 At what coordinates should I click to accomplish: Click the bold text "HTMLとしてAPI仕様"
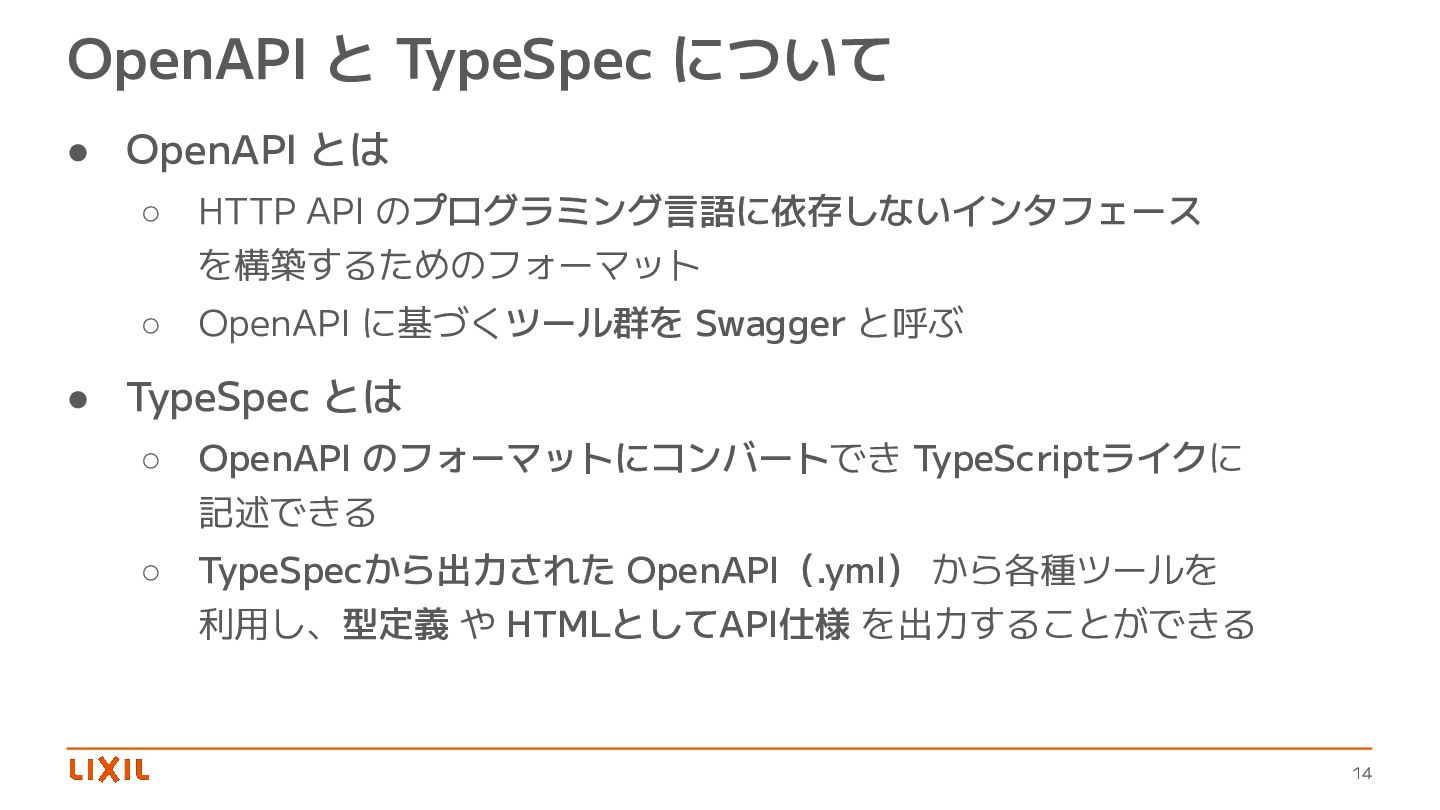tap(679, 624)
